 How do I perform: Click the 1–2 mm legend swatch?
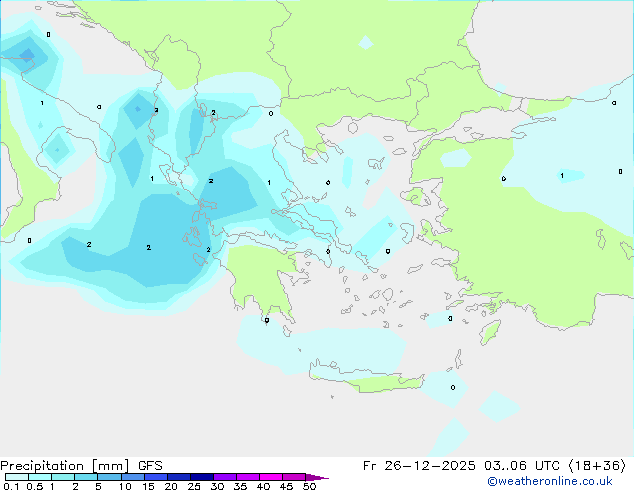(63, 477)
